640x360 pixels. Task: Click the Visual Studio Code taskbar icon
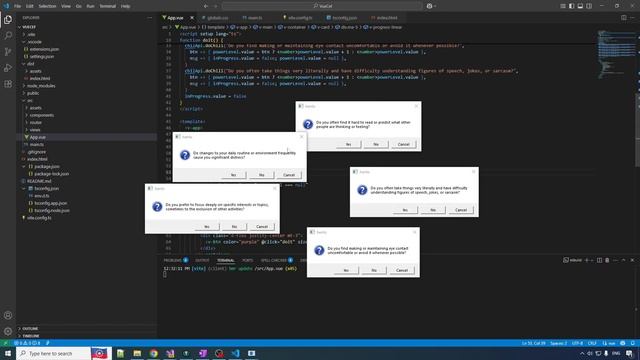coord(236,353)
